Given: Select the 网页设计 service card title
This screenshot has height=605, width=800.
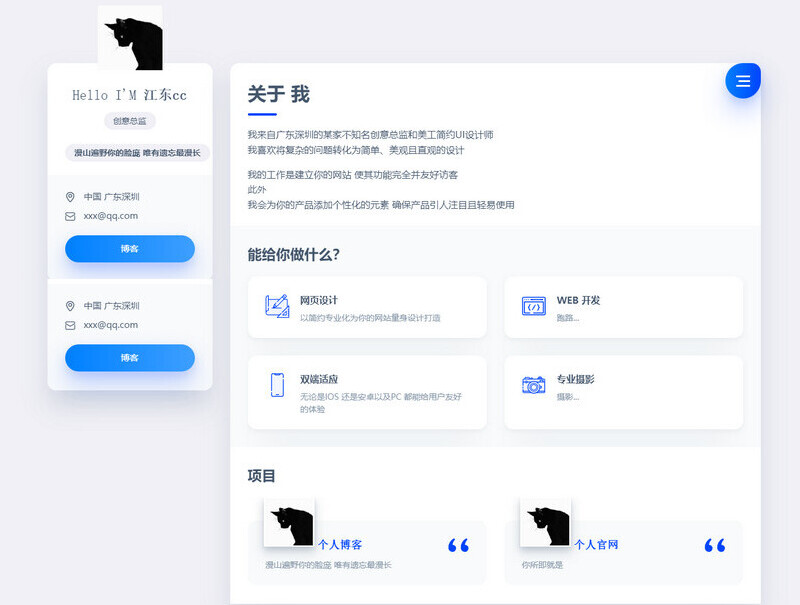Looking at the screenshot, I should 319,300.
